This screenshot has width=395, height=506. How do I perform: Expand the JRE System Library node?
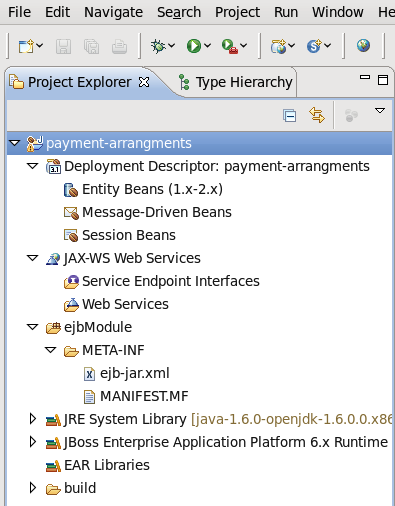(x=33, y=419)
